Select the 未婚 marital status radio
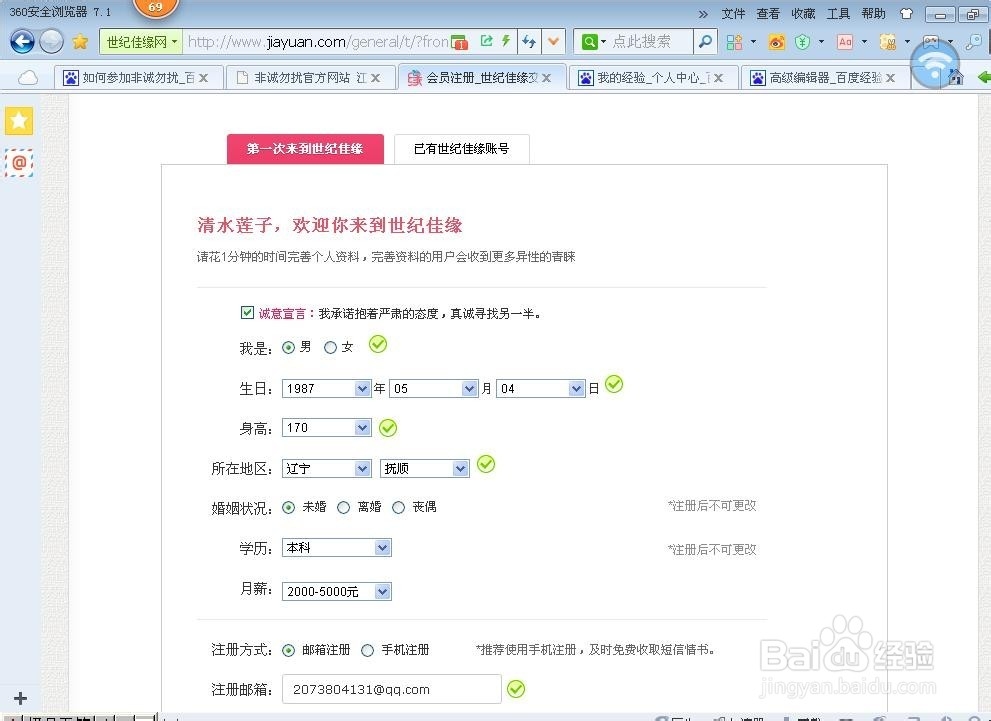Viewport: 991px width, 721px height. pos(288,507)
